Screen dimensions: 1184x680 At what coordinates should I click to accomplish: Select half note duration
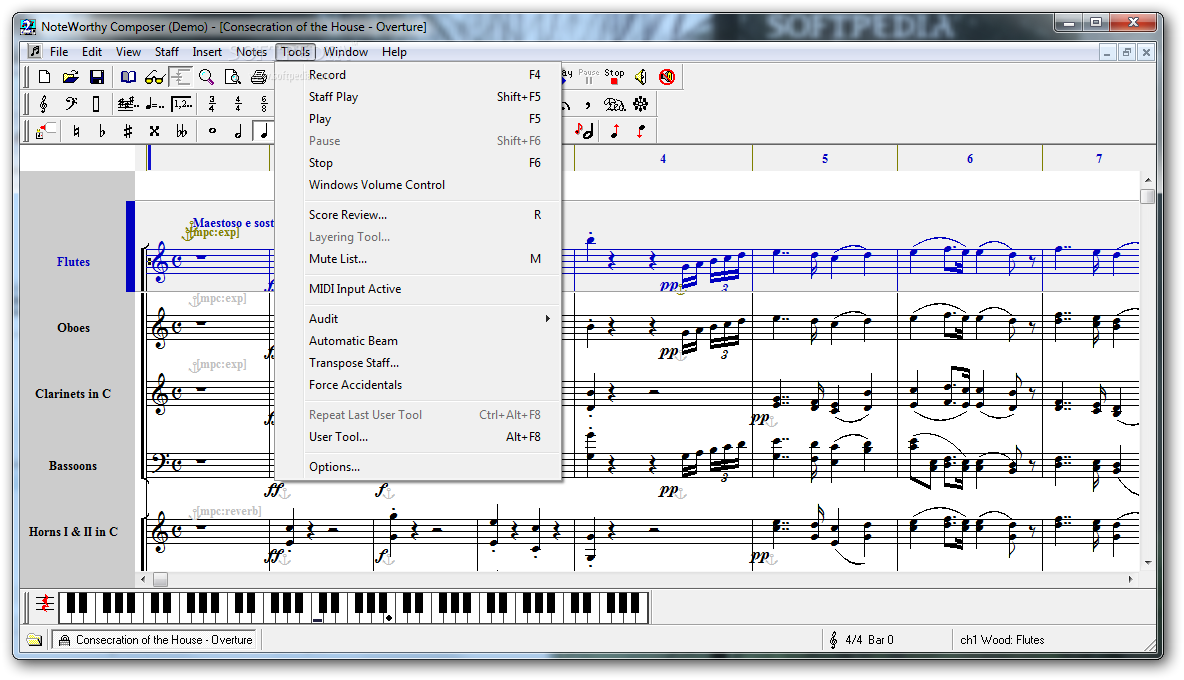click(238, 131)
